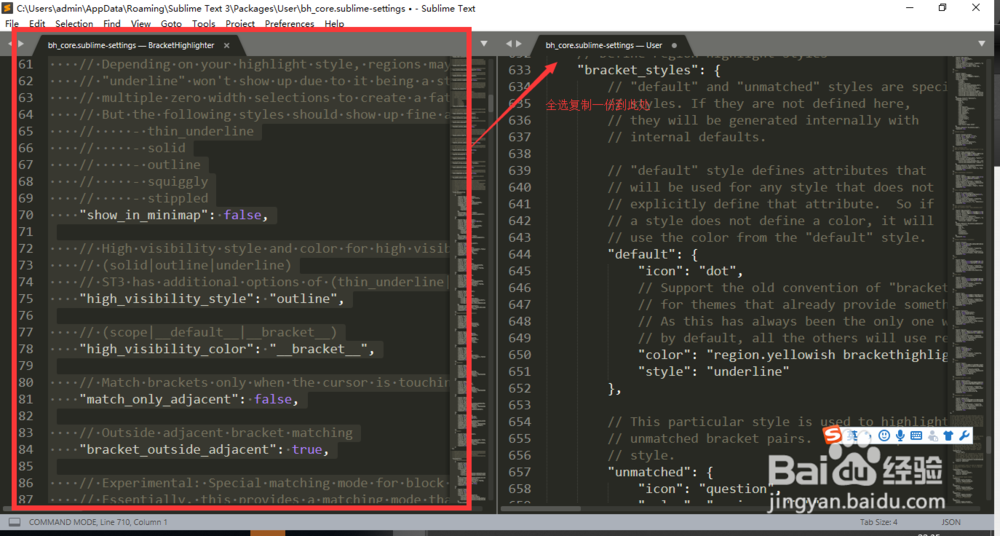1000x536 pixels.
Task: Click the next-tab arrow in right pane
Action: coord(519,43)
